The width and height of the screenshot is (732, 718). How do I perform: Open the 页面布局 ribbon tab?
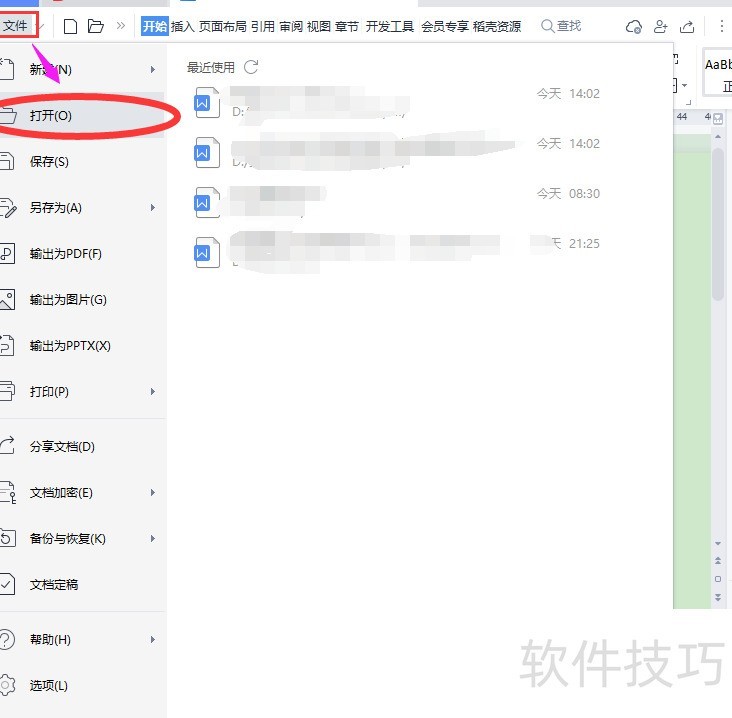point(223,26)
